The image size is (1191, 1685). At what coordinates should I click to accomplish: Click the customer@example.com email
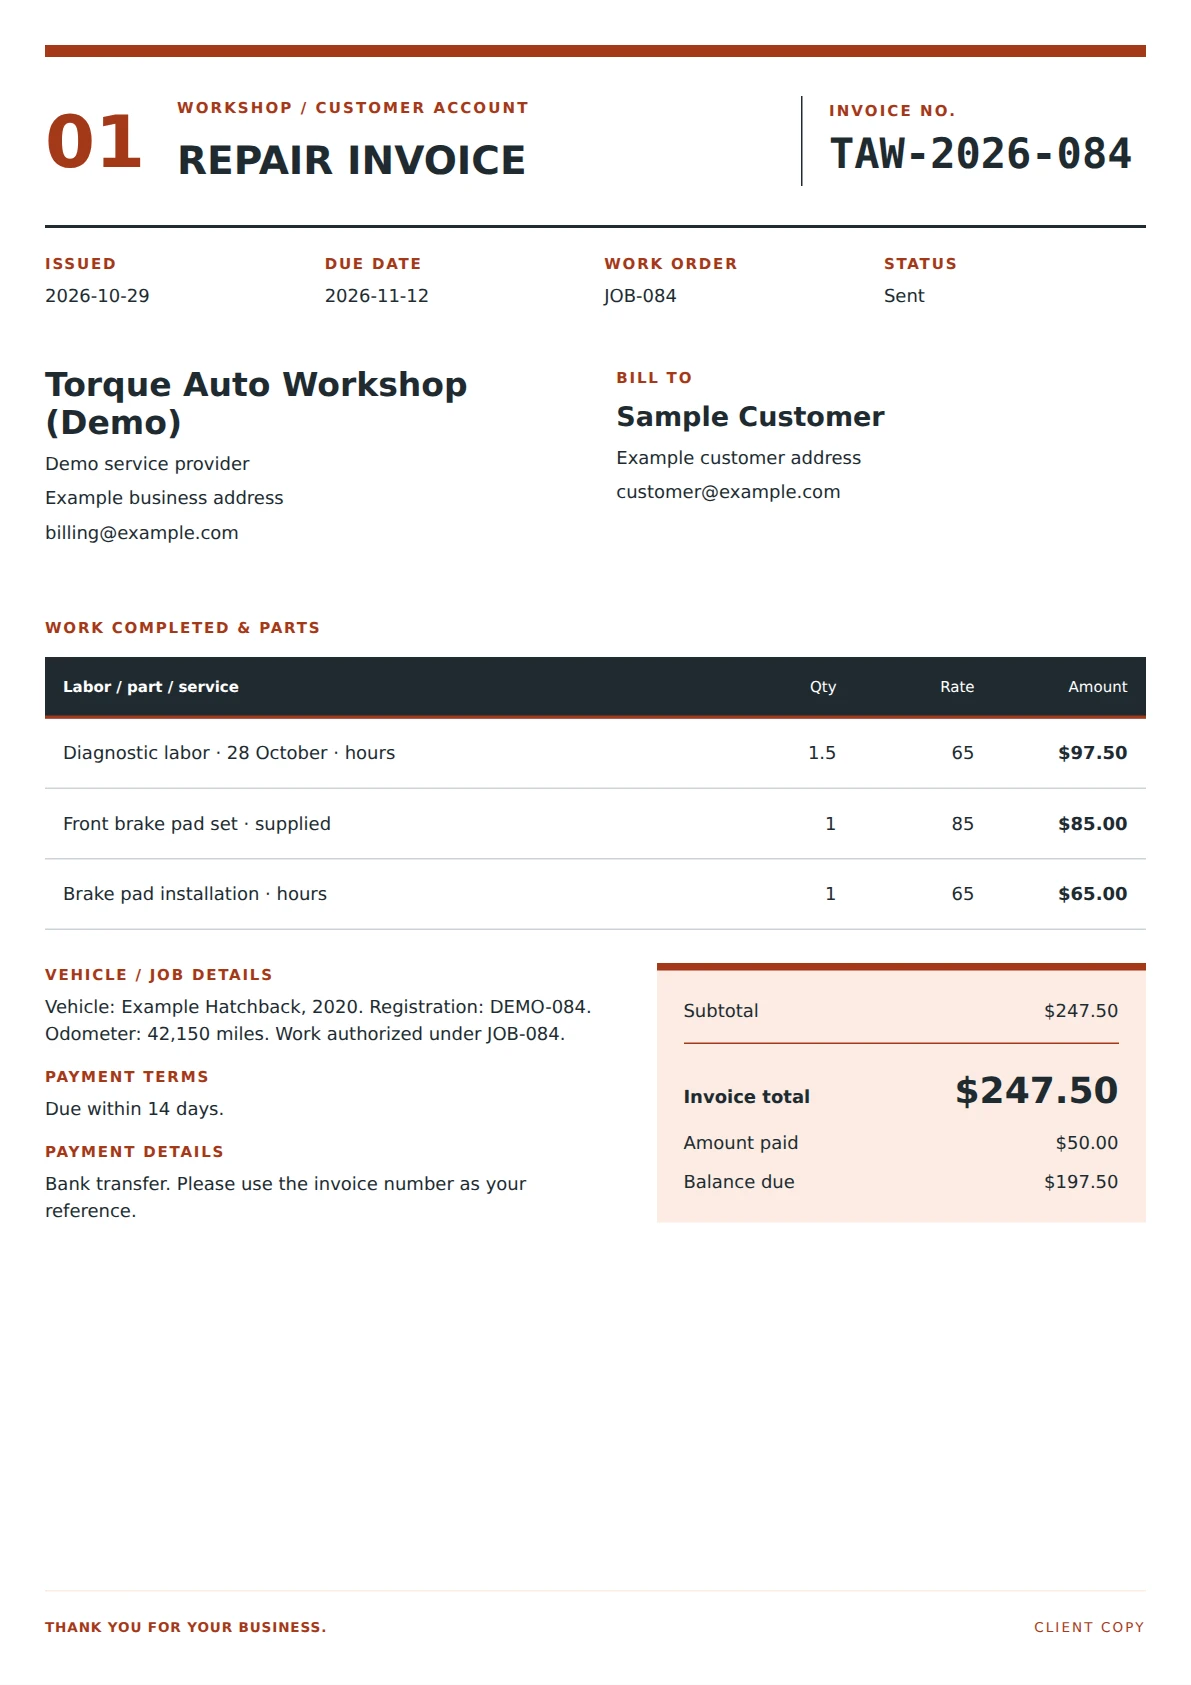[728, 492]
